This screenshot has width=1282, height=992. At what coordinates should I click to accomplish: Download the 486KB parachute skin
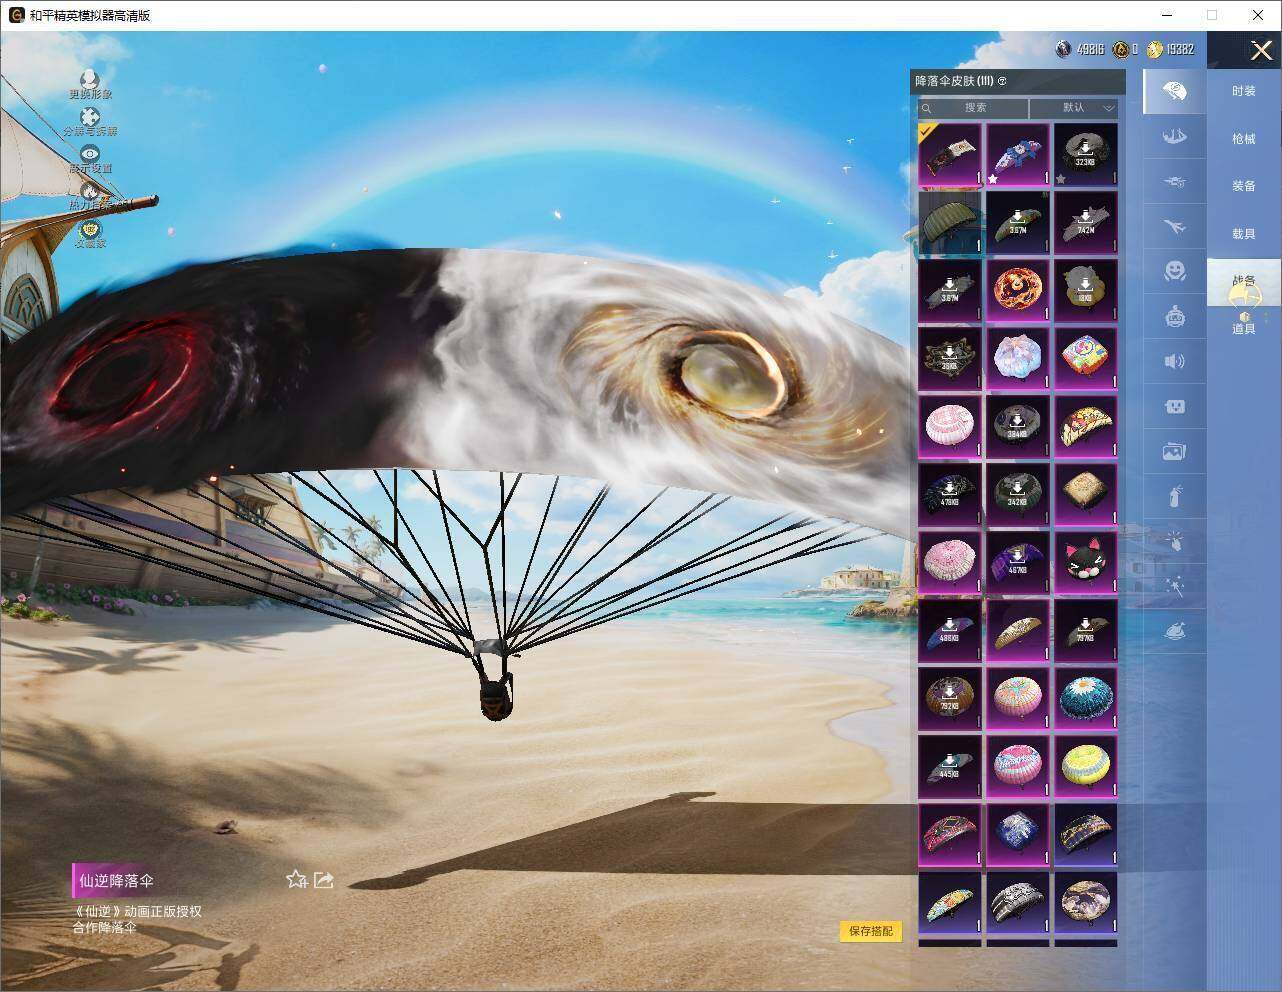pos(950,630)
